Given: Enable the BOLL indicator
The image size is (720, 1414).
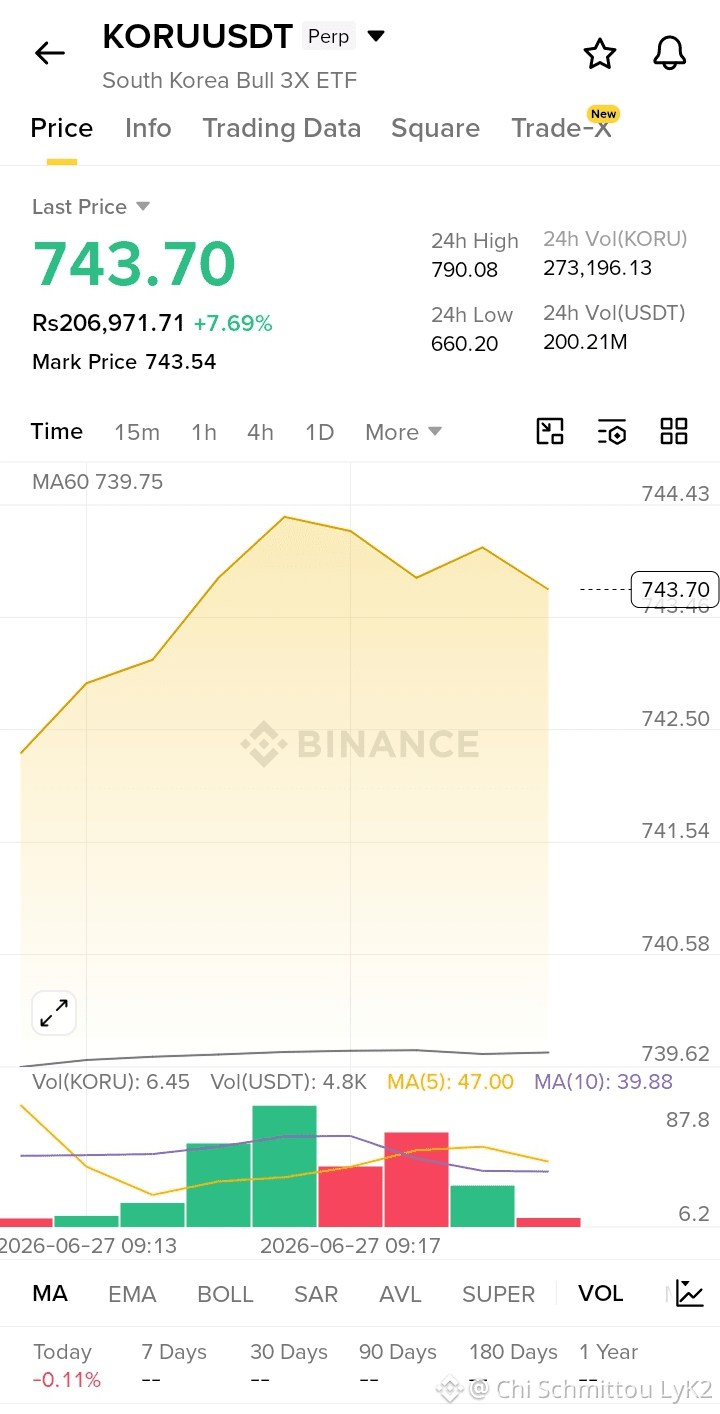Looking at the screenshot, I should 225,1294.
